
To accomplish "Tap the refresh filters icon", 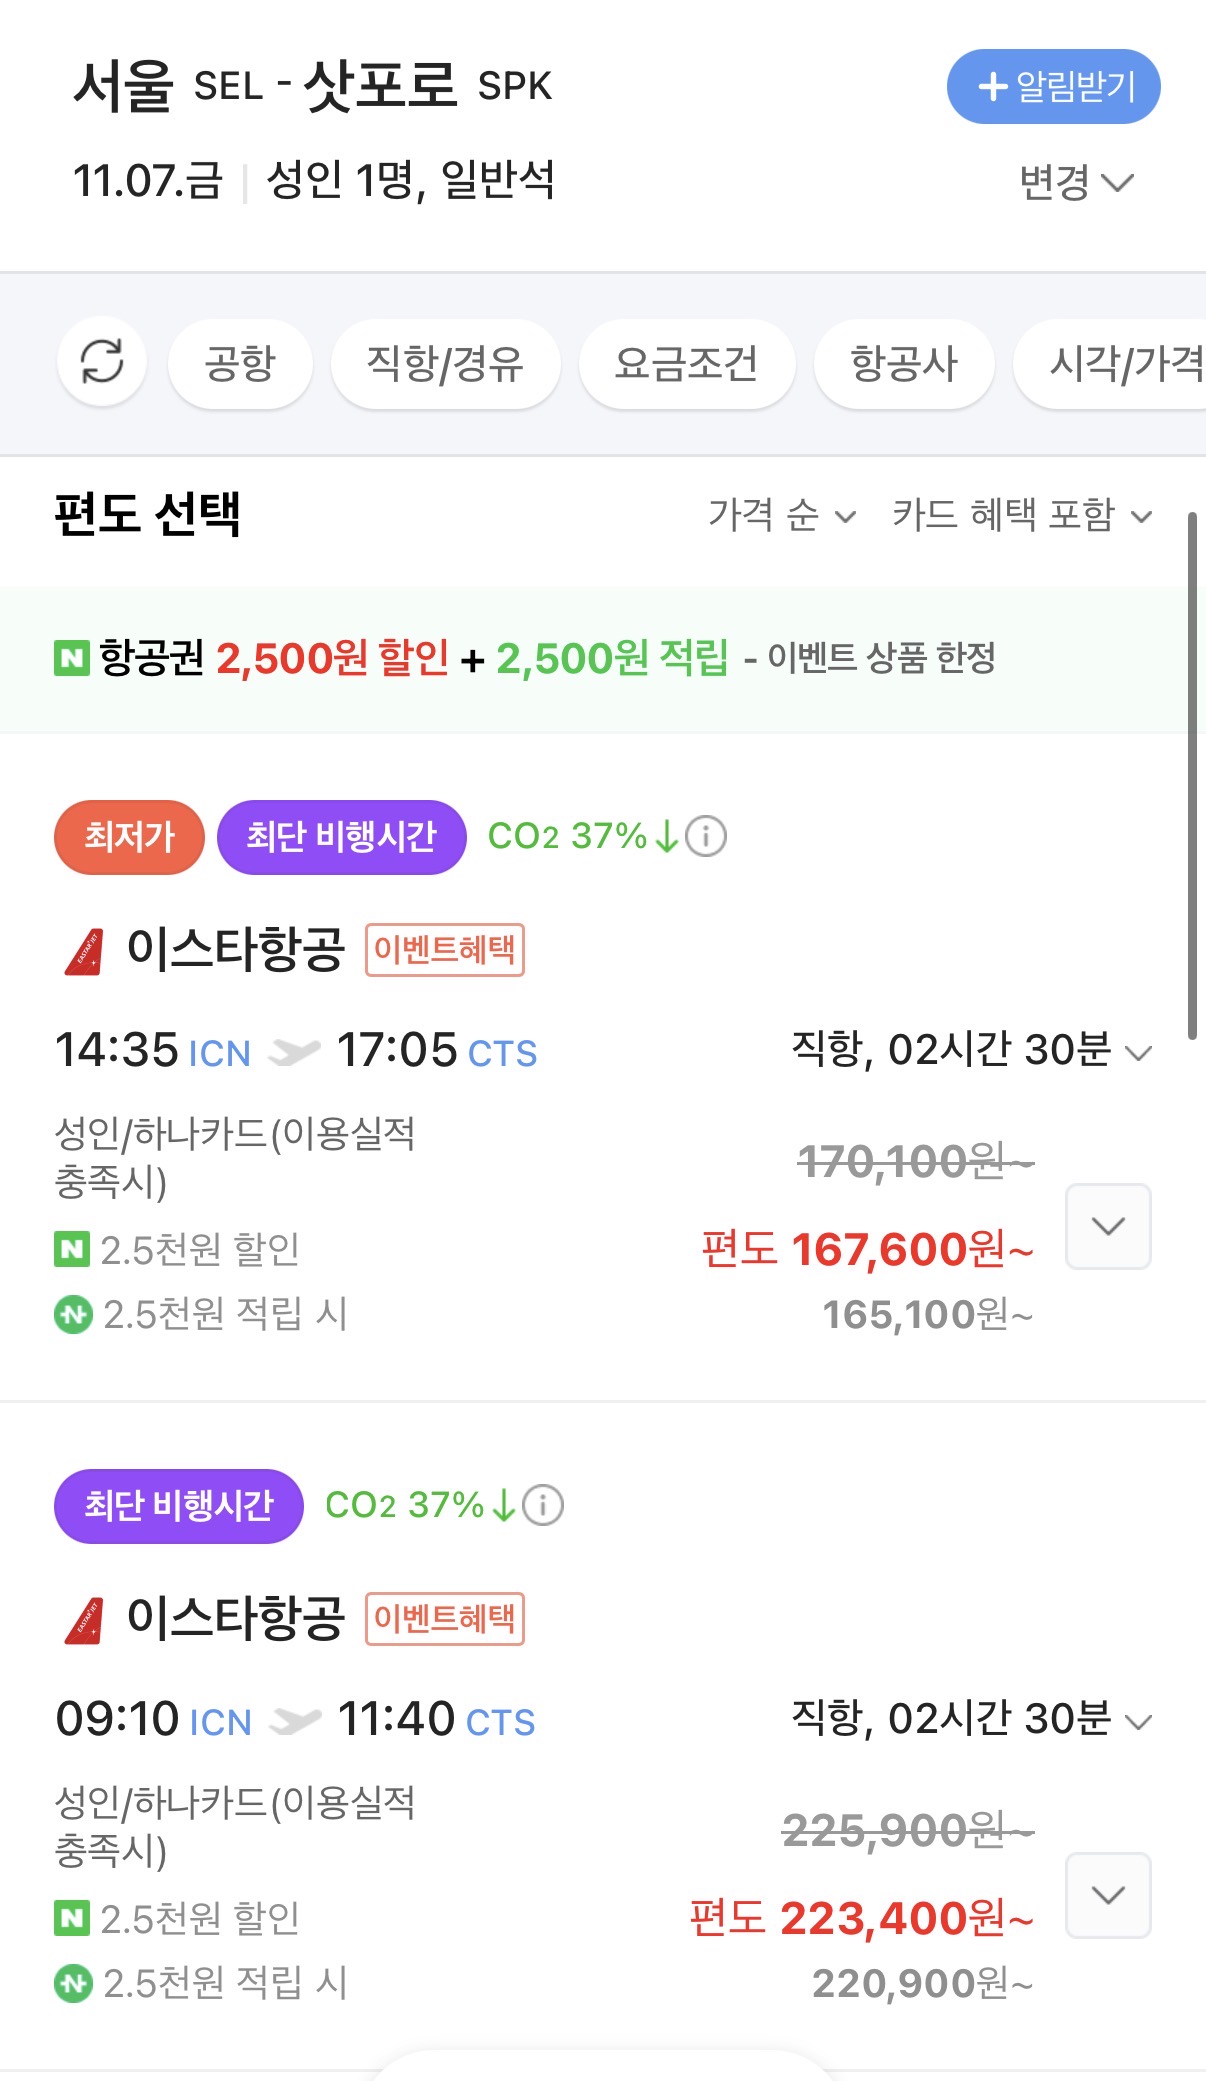I will click(102, 362).
